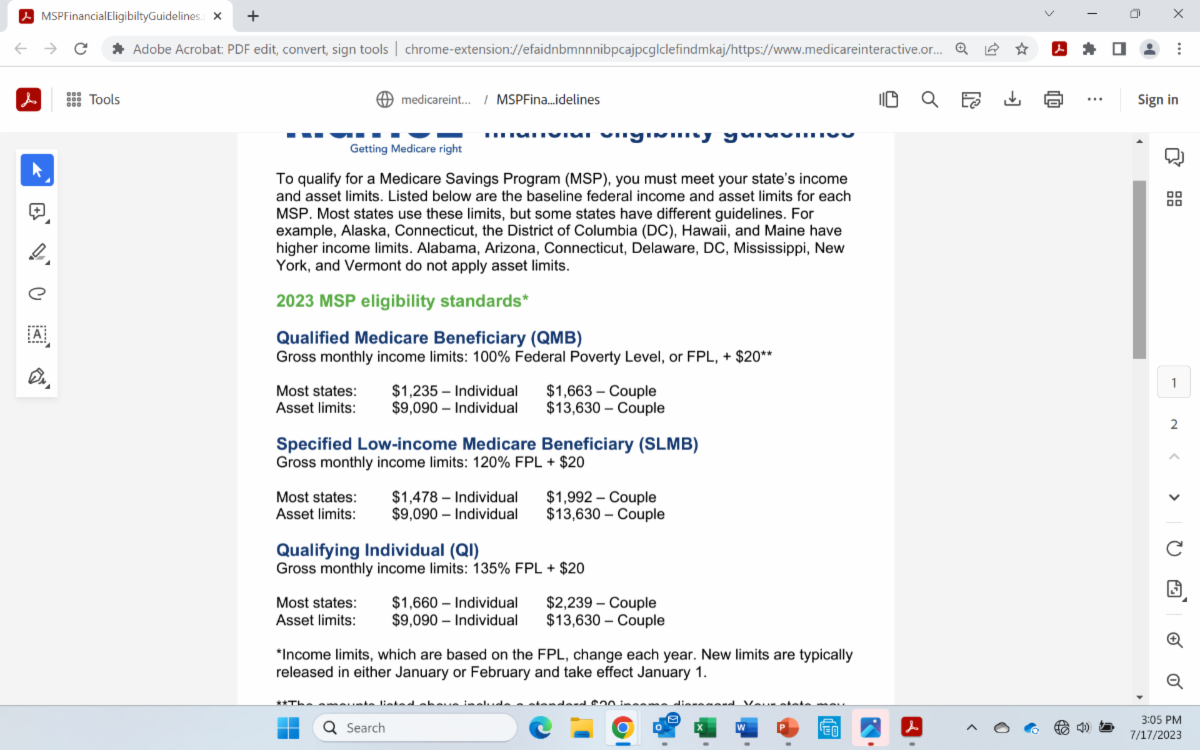Viewport: 1200px width, 750px height.
Task: Open the more options ellipsis menu
Action: click(1095, 99)
